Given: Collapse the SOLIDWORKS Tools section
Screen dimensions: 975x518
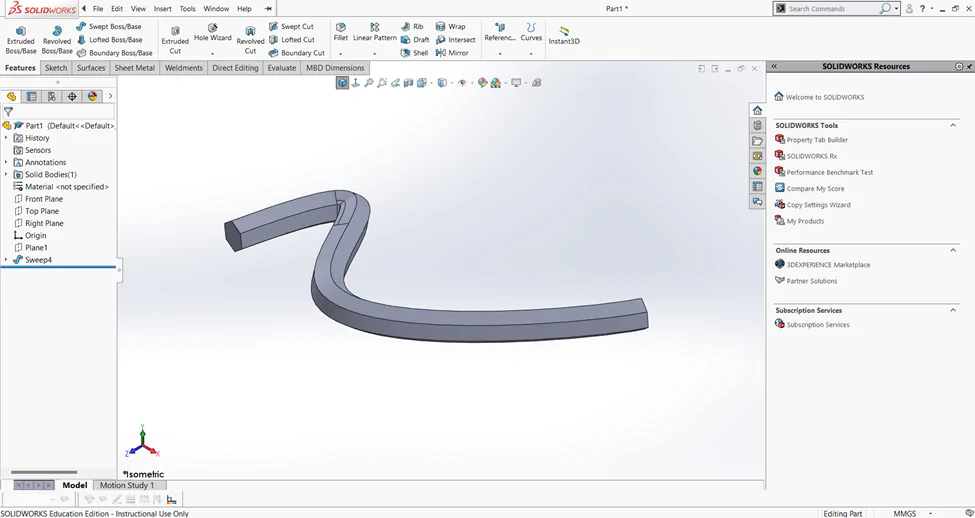Looking at the screenshot, I should click(953, 126).
